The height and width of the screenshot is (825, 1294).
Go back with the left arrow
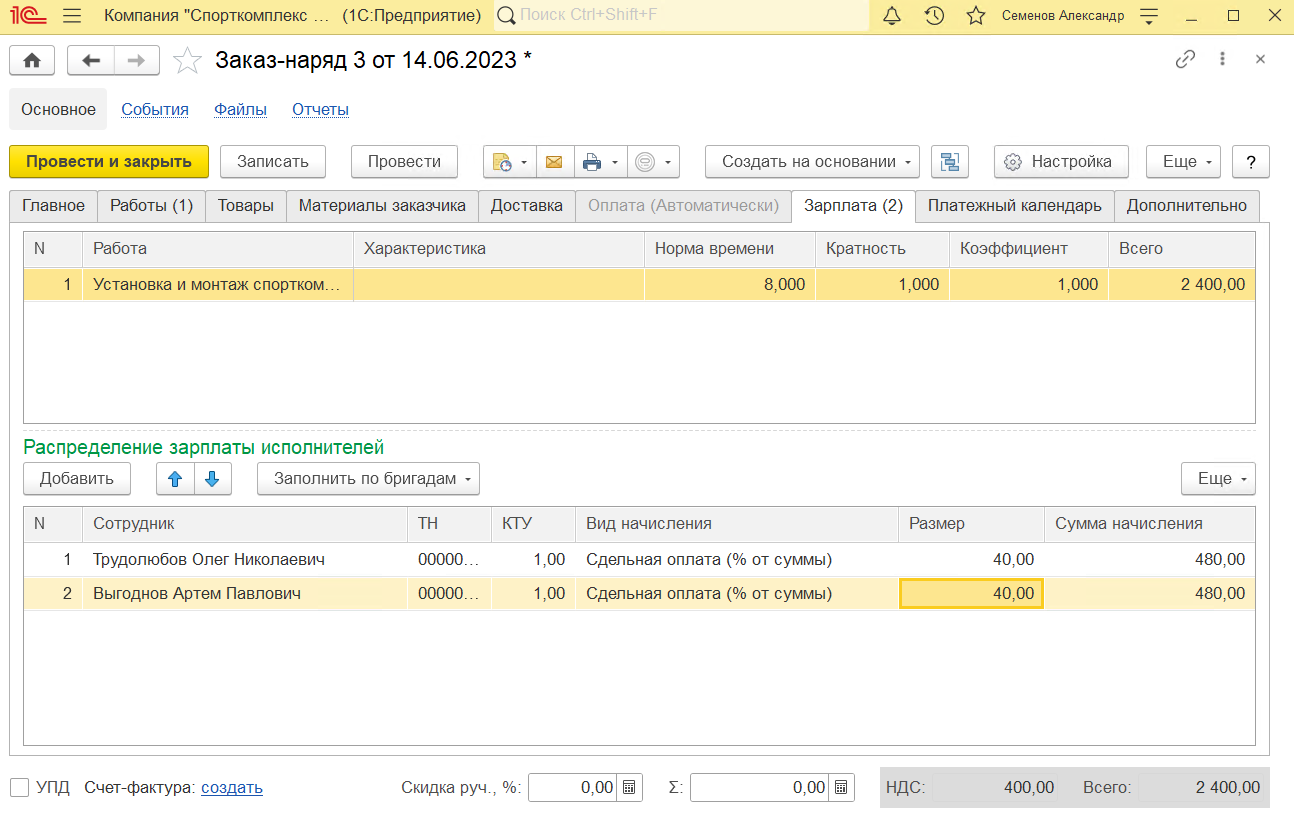(91, 60)
